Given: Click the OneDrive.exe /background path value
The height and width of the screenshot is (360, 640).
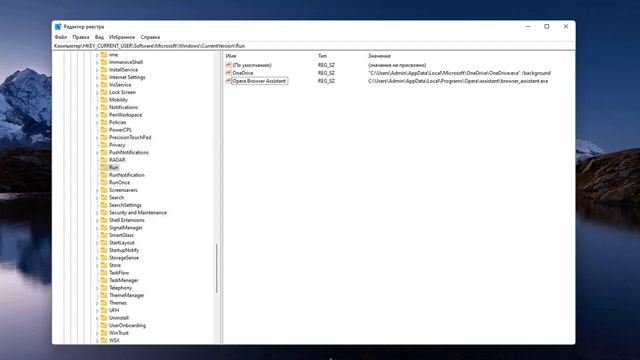Looking at the screenshot, I should [x=459, y=73].
